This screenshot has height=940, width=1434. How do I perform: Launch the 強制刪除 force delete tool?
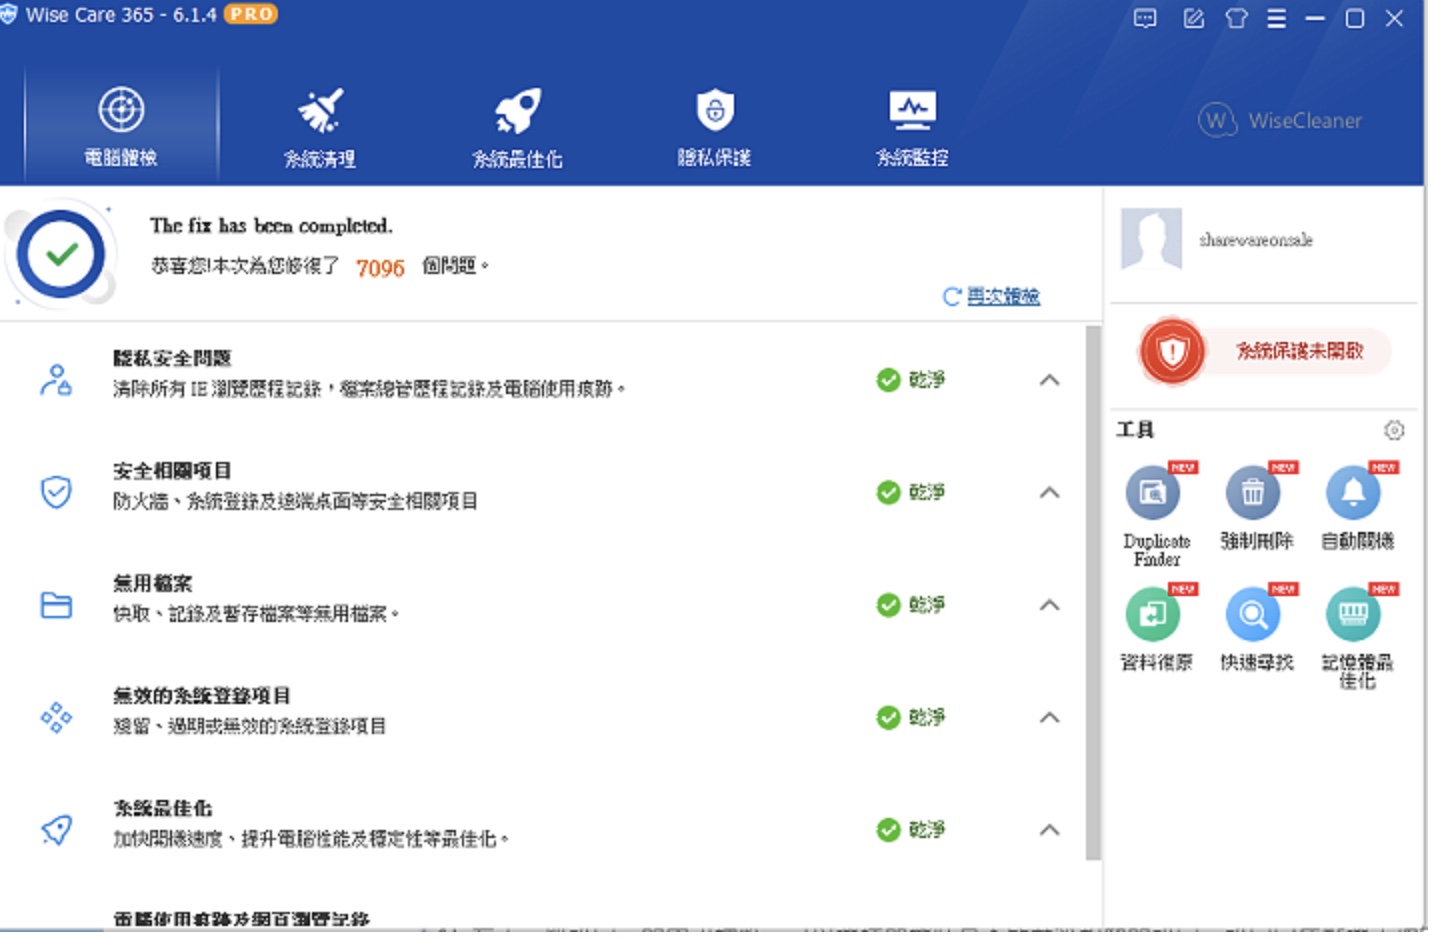click(1256, 508)
